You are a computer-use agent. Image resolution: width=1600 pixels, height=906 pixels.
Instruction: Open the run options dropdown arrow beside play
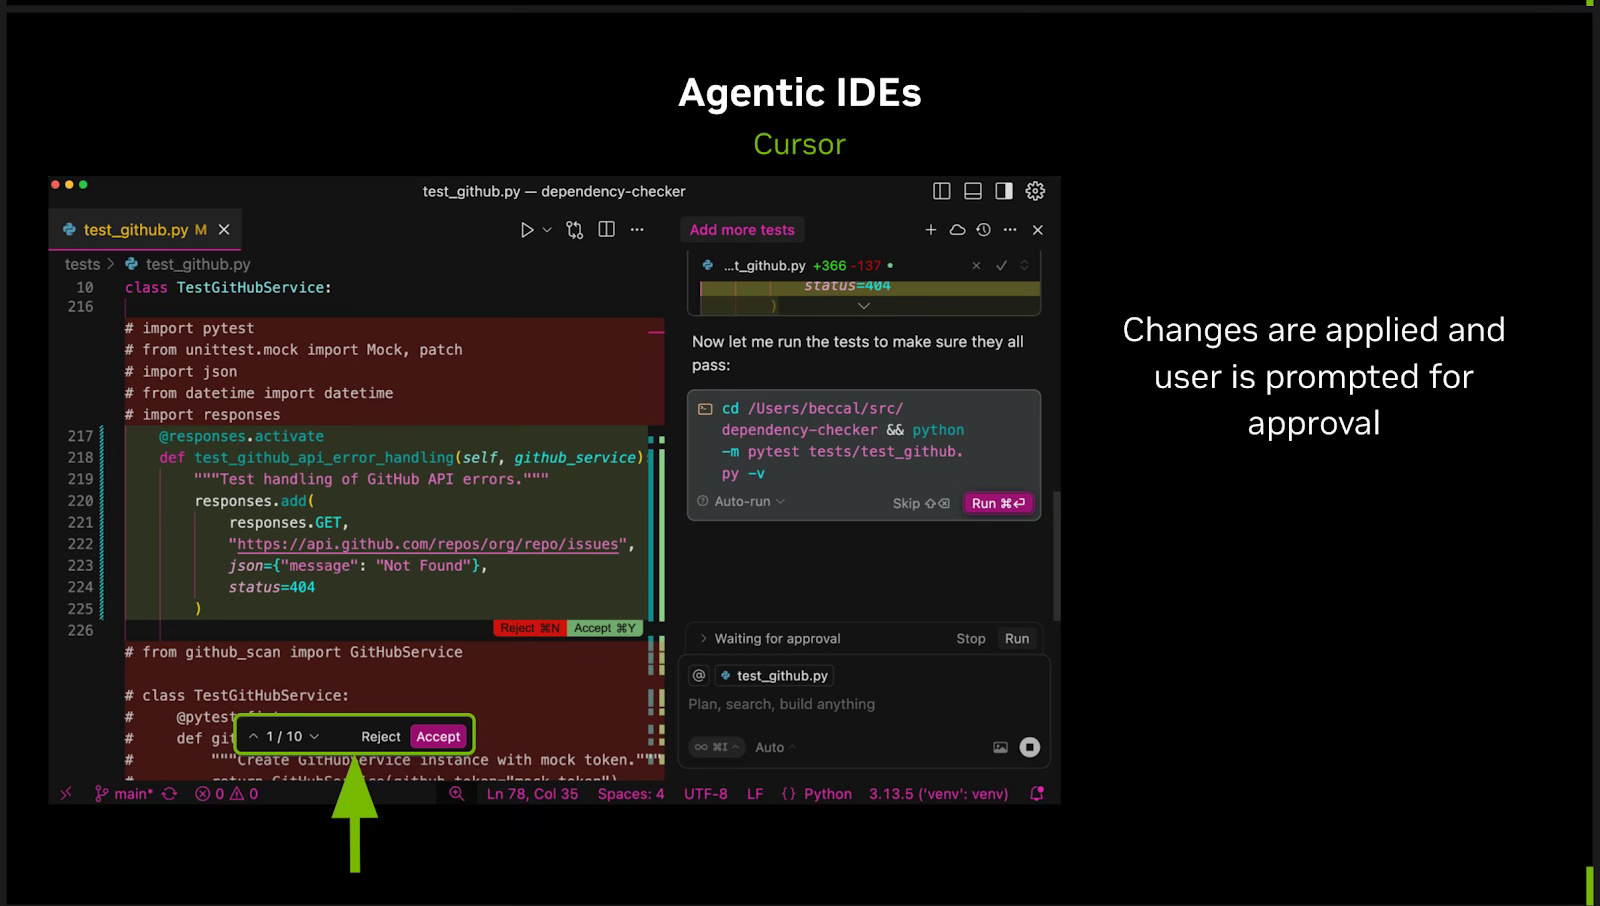click(547, 230)
